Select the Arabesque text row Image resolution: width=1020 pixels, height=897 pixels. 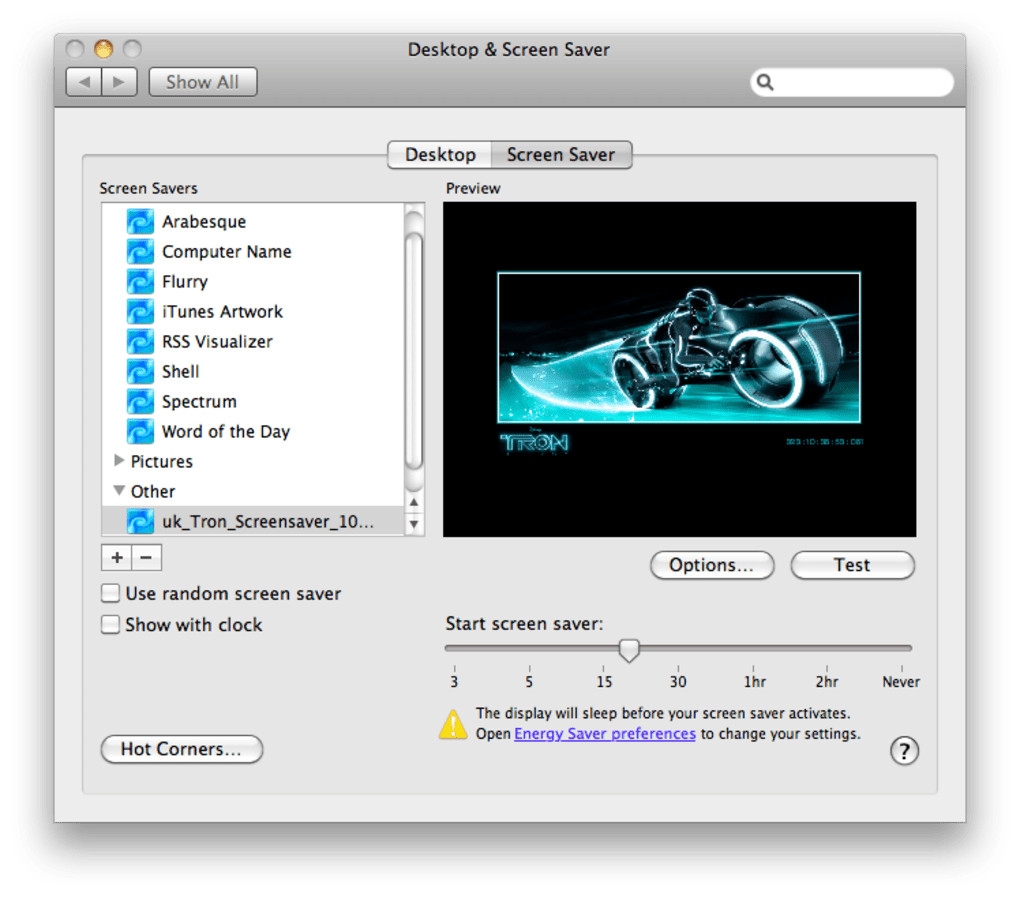pos(204,222)
